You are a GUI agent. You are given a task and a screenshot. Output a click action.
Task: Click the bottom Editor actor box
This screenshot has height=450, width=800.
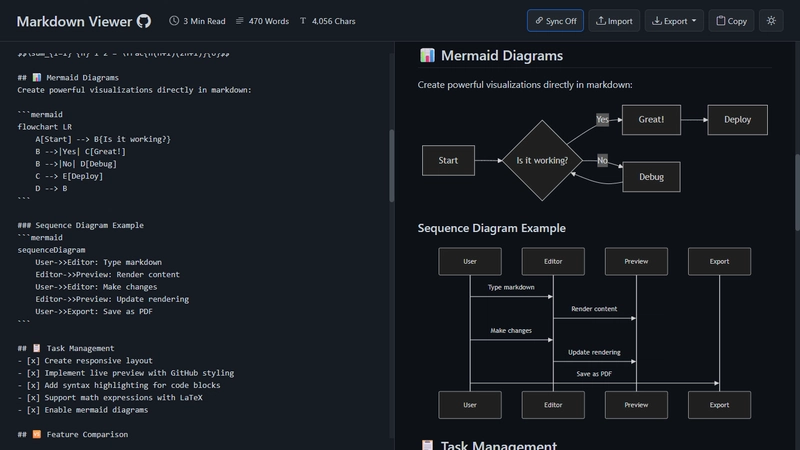(553, 405)
